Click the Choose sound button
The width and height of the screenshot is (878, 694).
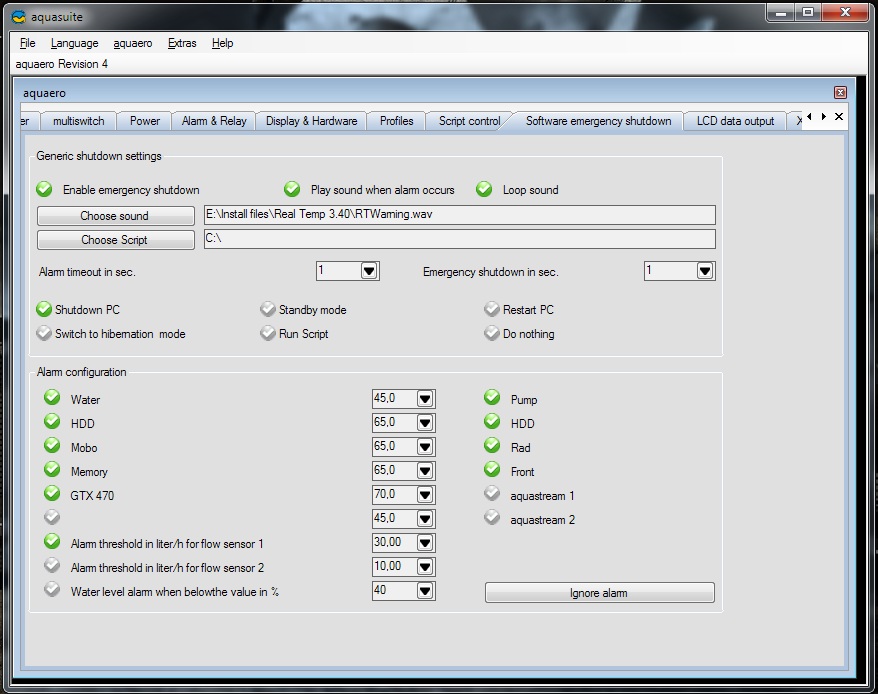click(115, 216)
